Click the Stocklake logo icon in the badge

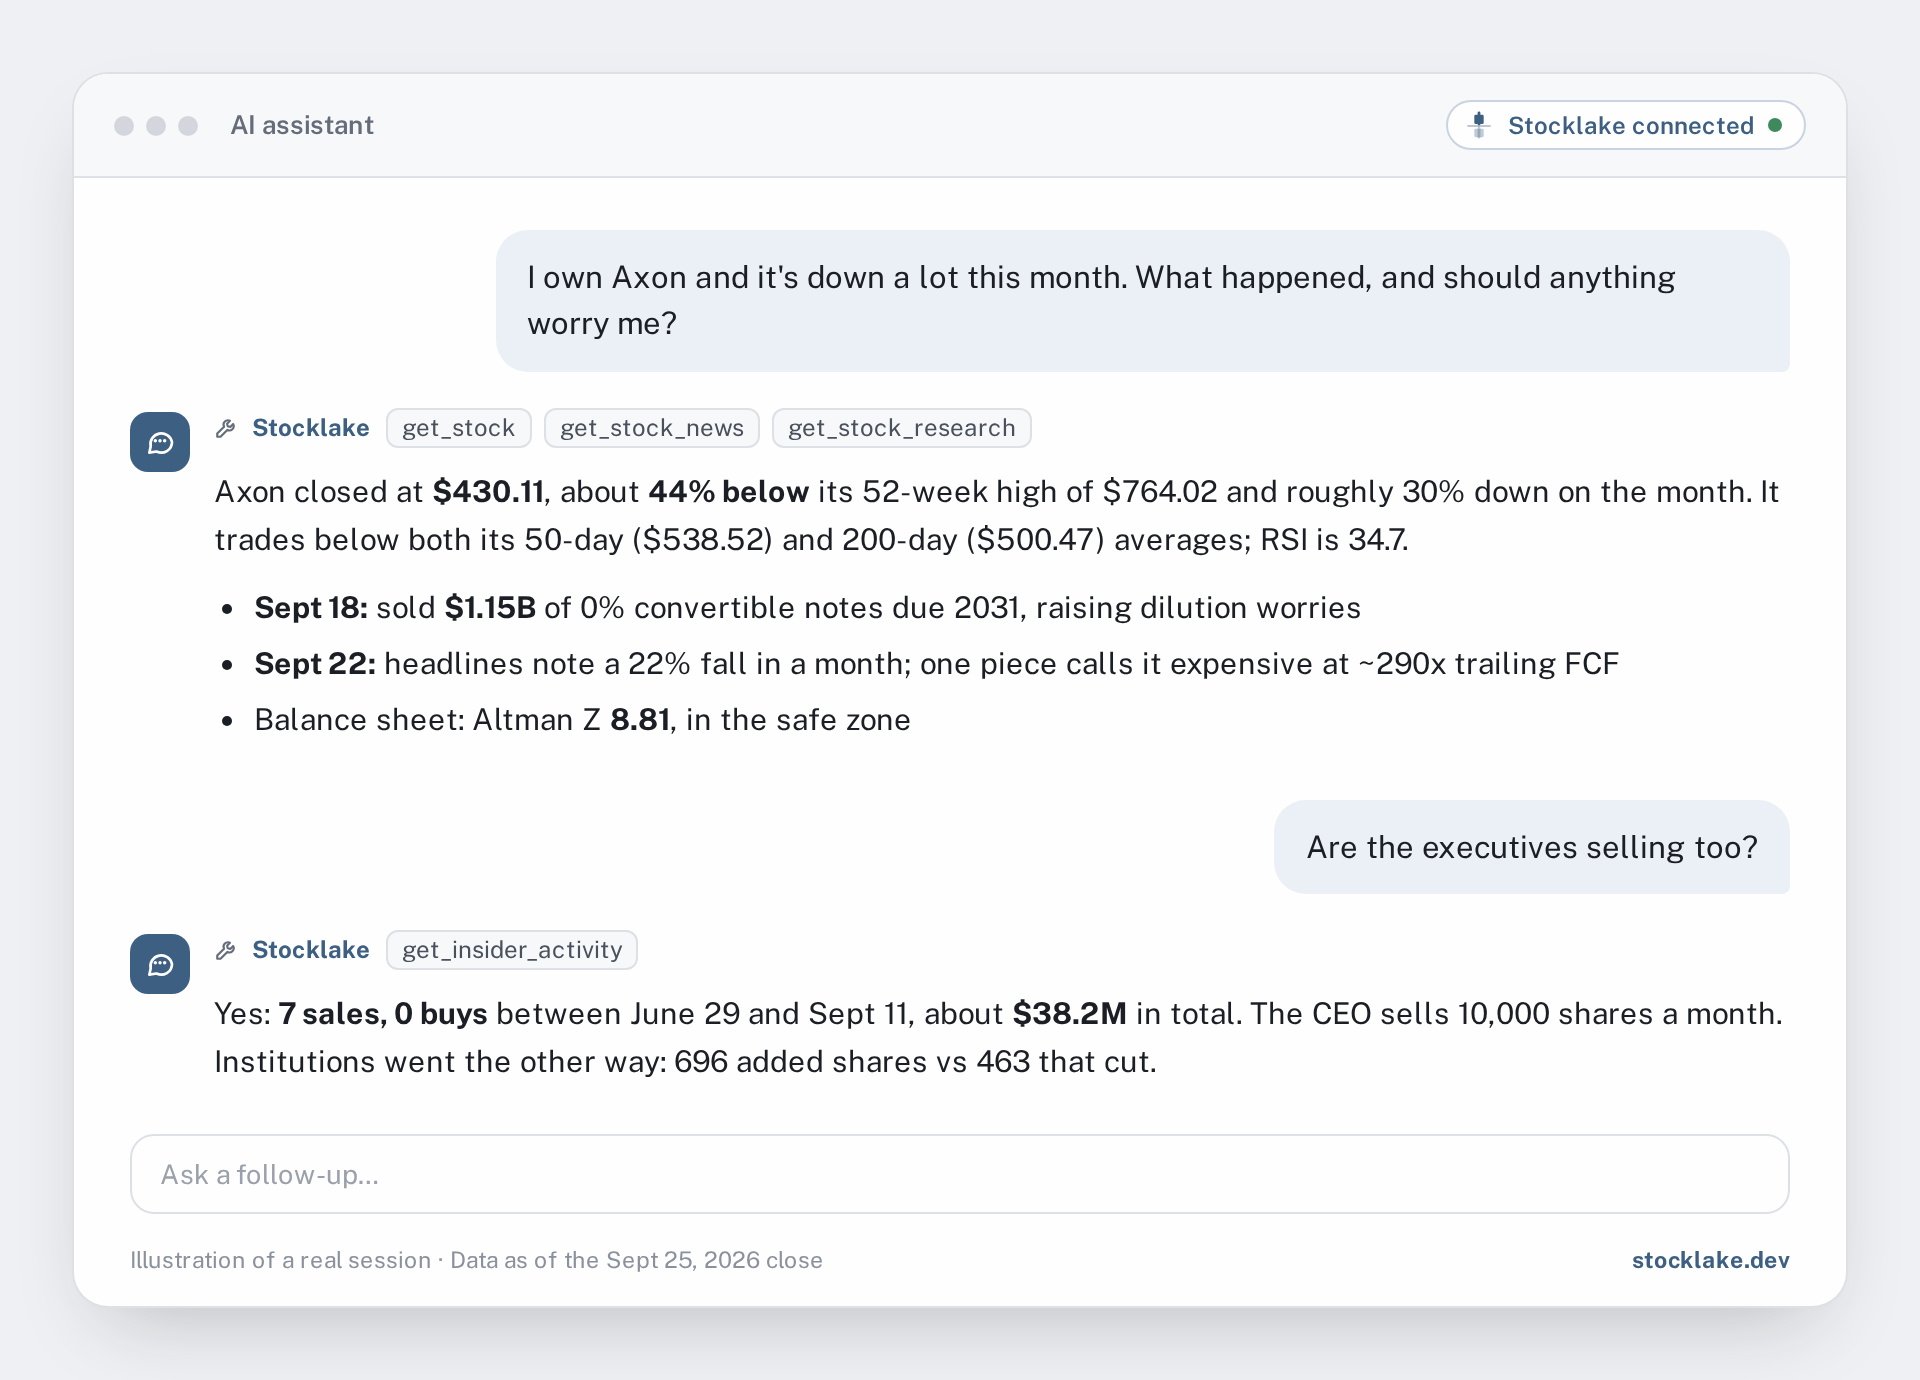click(x=1479, y=125)
